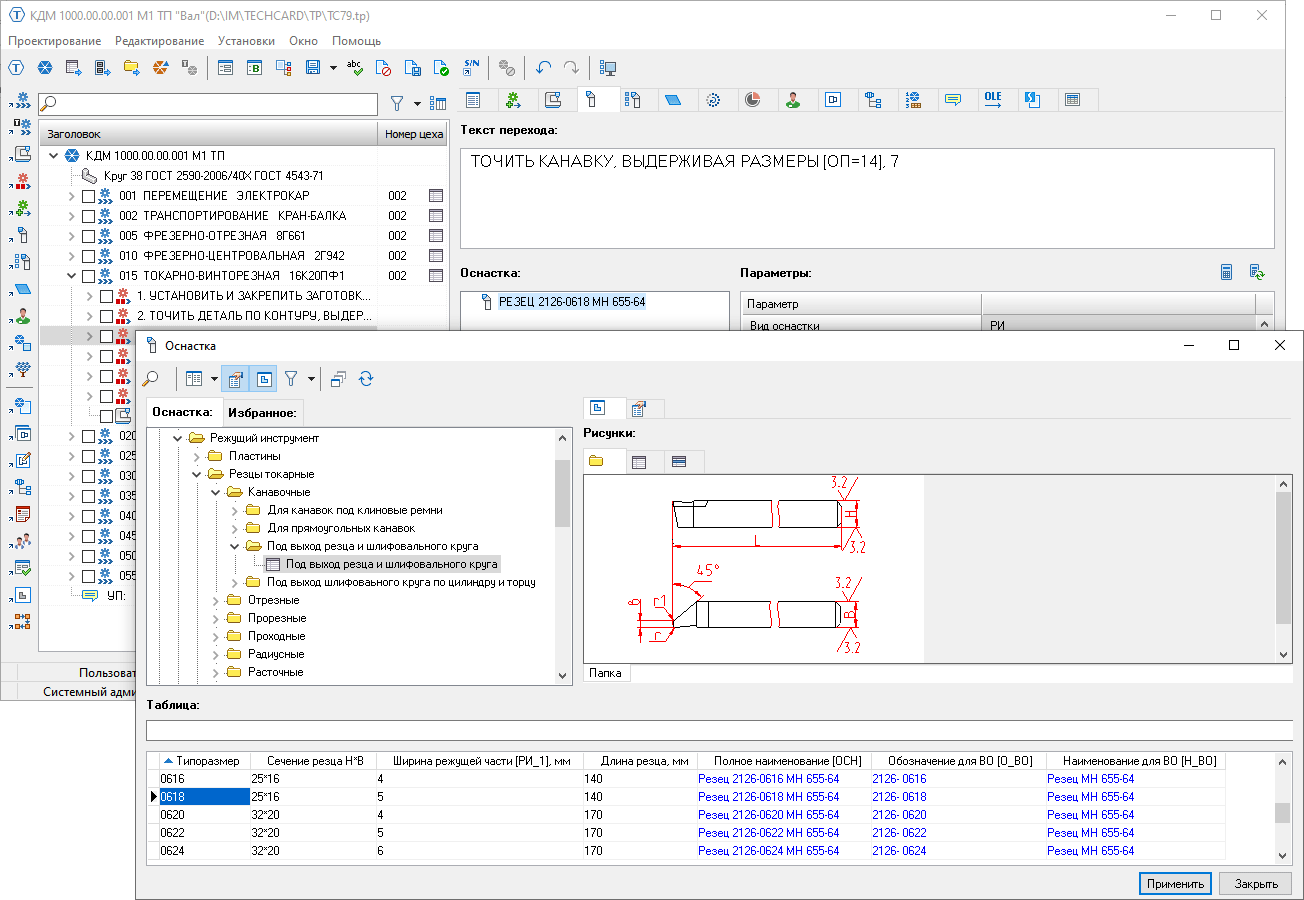This screenshot has width=1304, height=900.
Task: Check the box for 001 ПЕРЕМЕЩЕНИЕ ЭЛЕКТРОКАР
Action: 88,196
